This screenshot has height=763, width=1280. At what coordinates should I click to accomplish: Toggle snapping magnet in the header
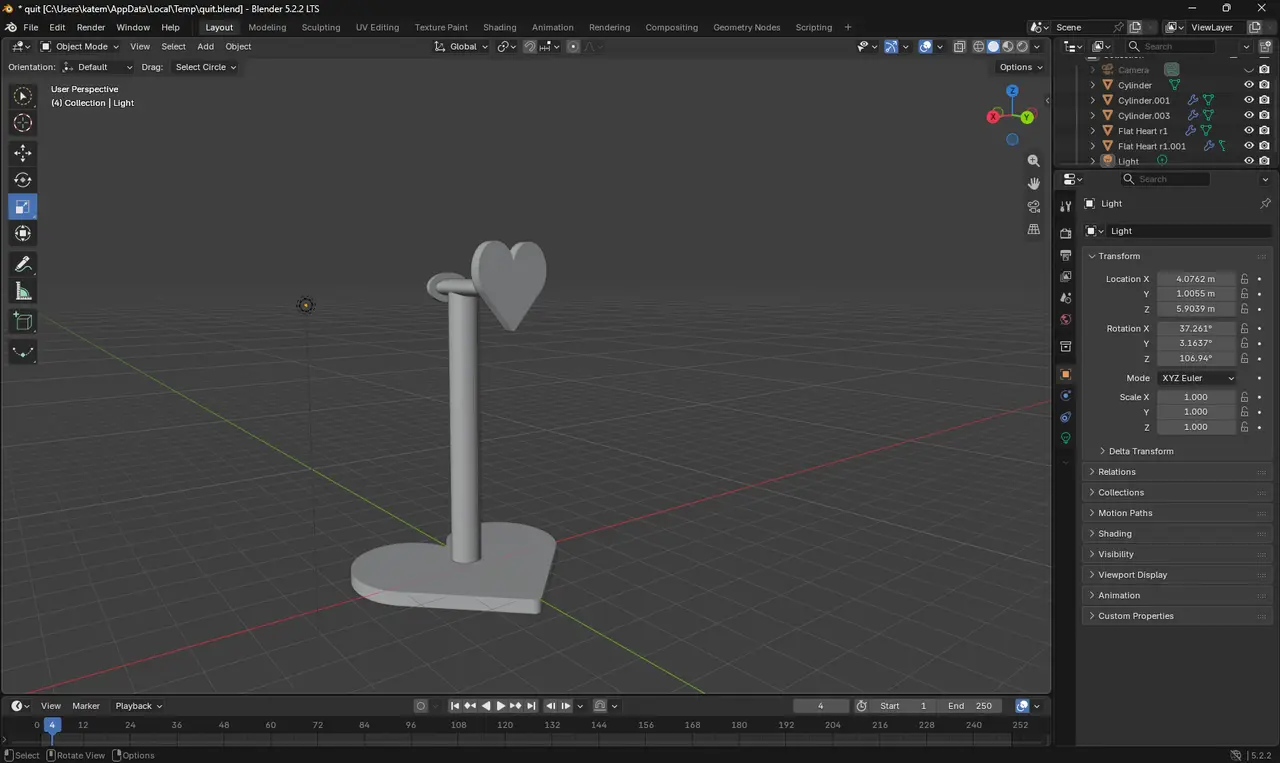pyautogui.click(x=530, y=46)
